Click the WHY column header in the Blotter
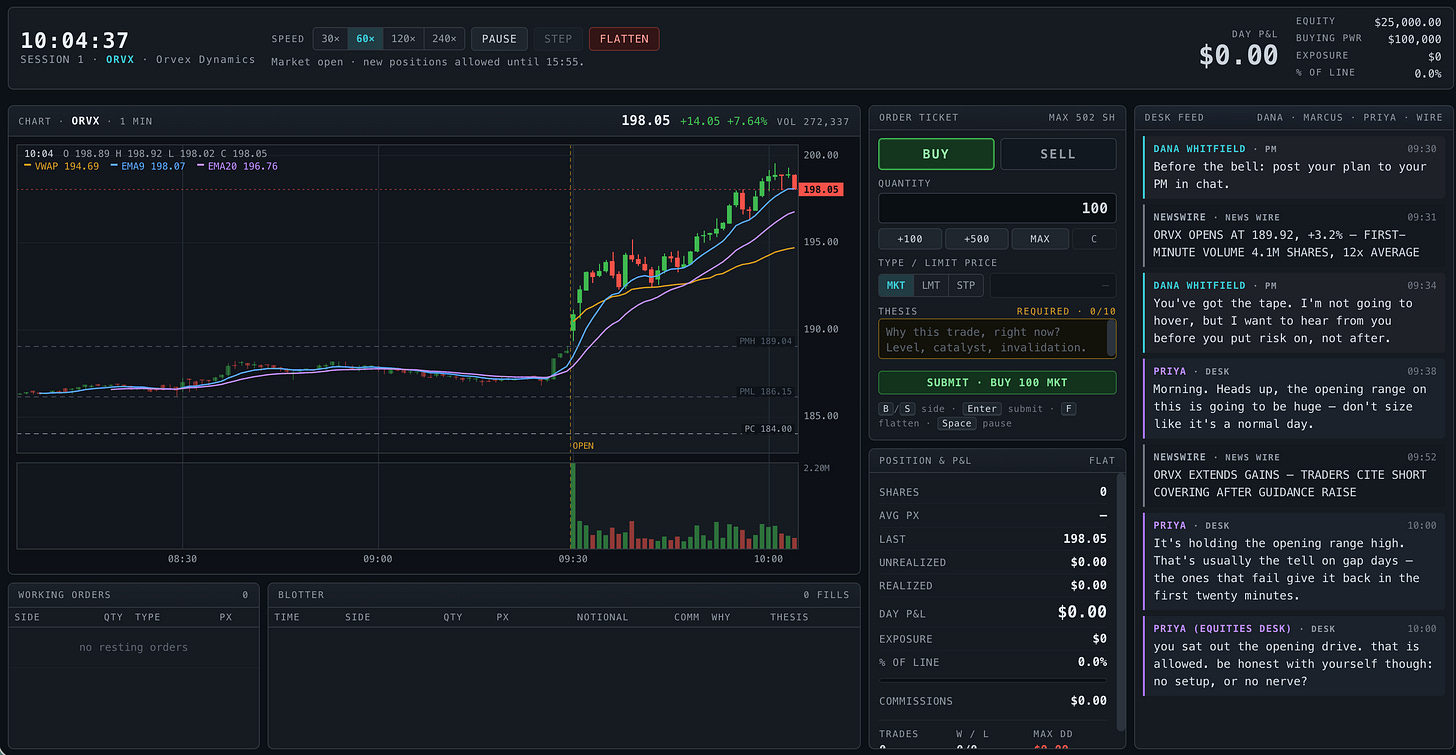 pos(721,617)
